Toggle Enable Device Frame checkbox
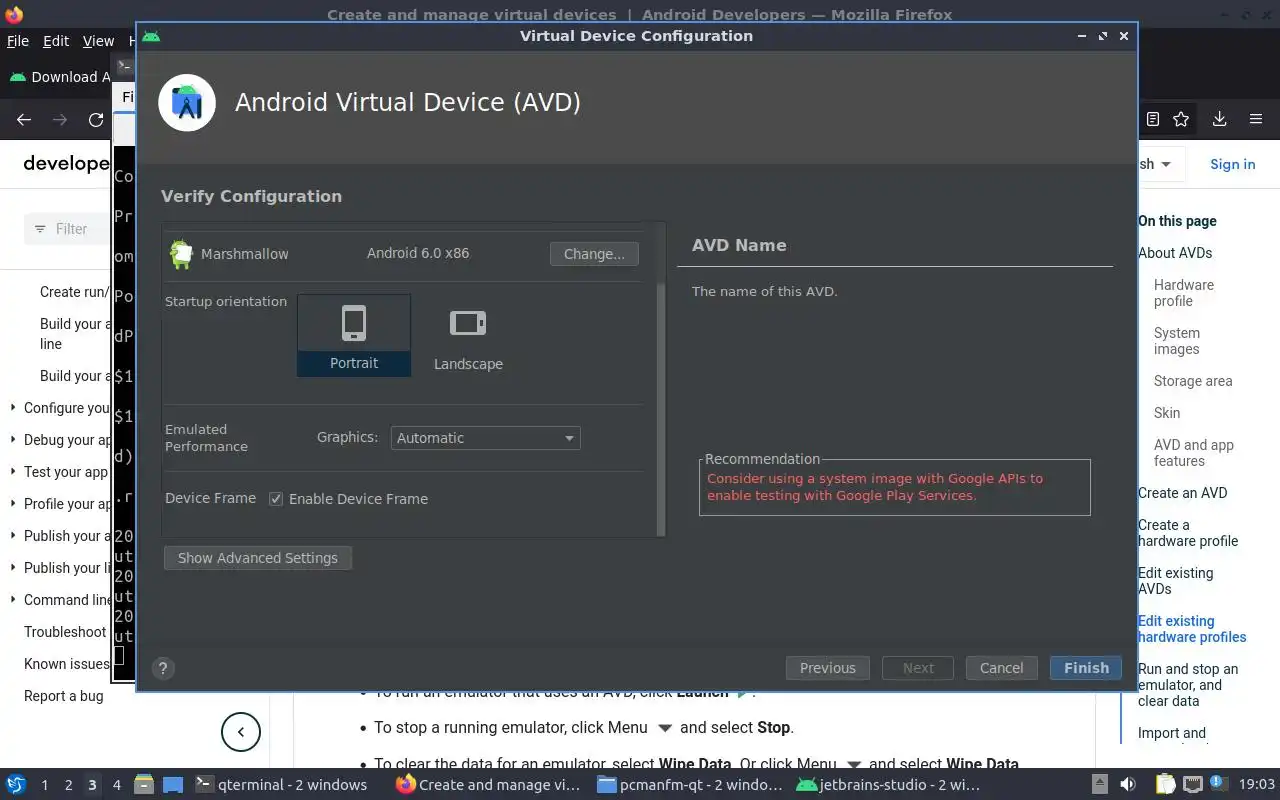Viewport: 1280px width, 800px height. pyautogui.click(x=276, y=499)
